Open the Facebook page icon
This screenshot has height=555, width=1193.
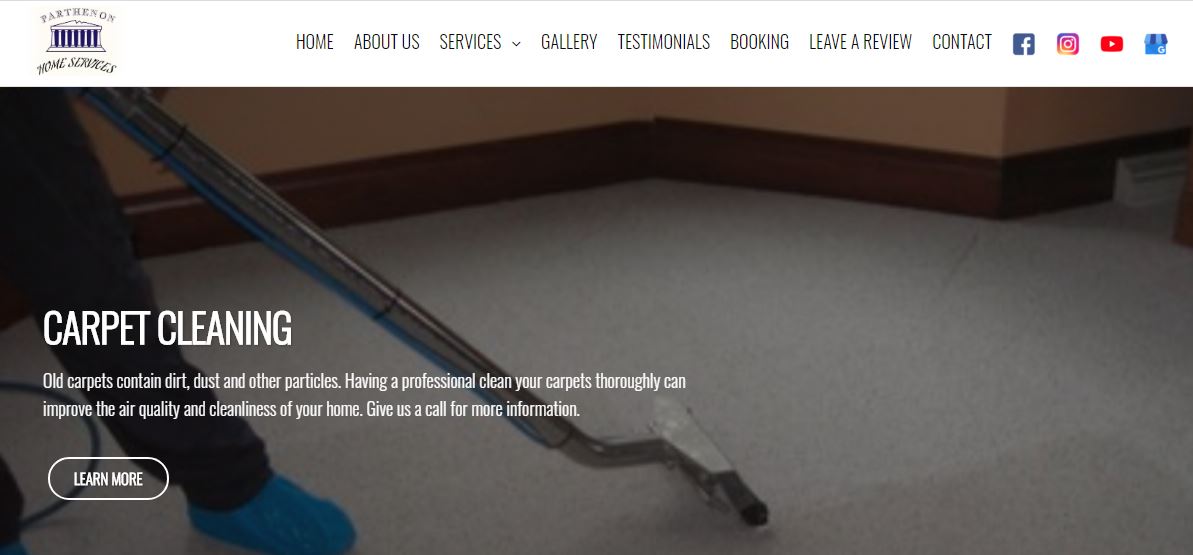point(1023,44)
